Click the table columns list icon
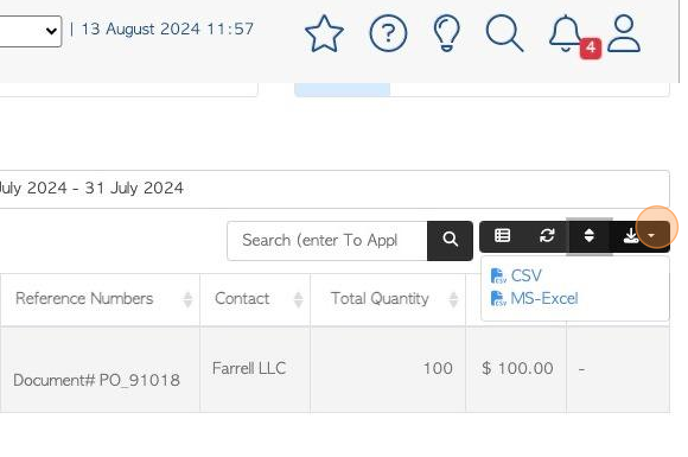 [x=502, y=236]
